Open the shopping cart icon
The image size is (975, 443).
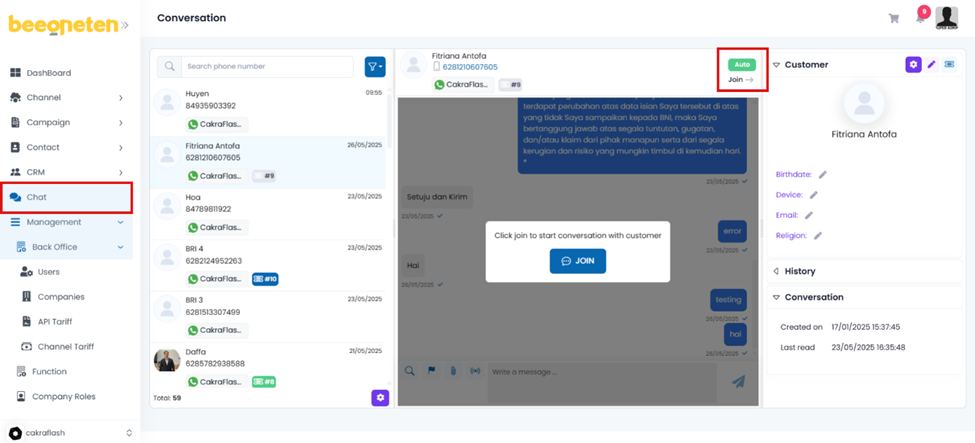[893, 18]
